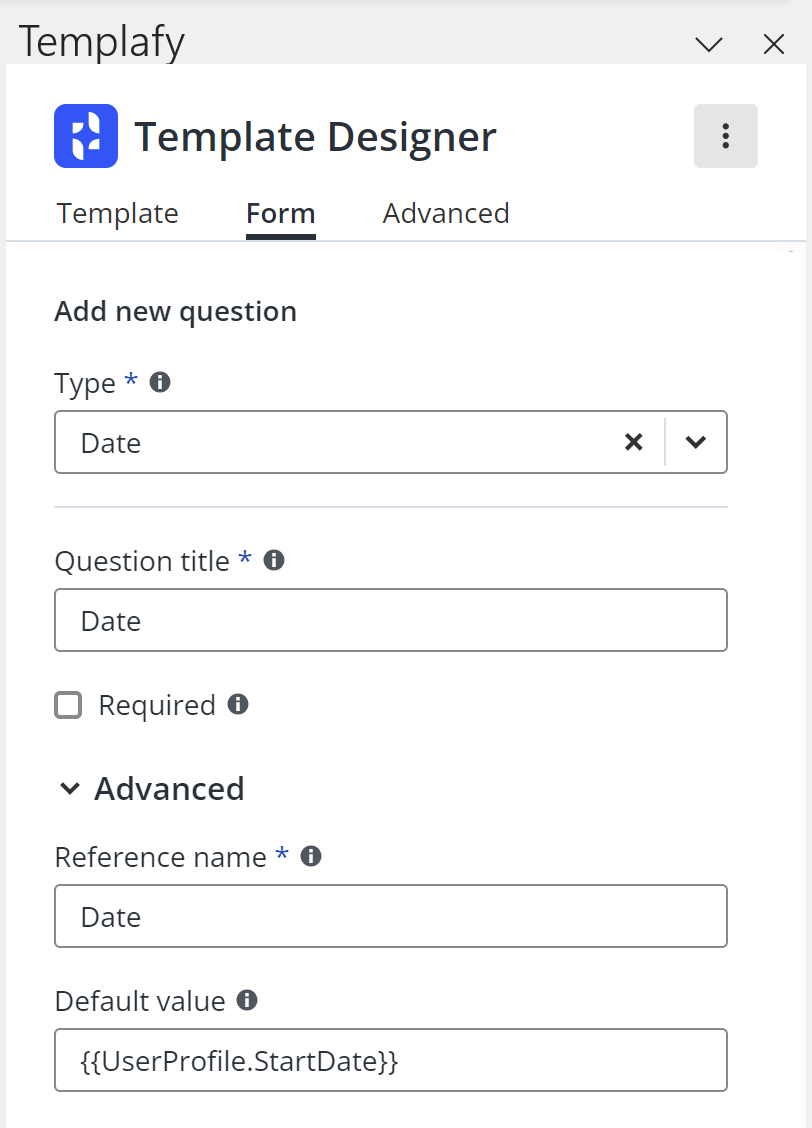Show info tooltip next to Type label
Screen dimensions: 812x1128
point(160,382)
